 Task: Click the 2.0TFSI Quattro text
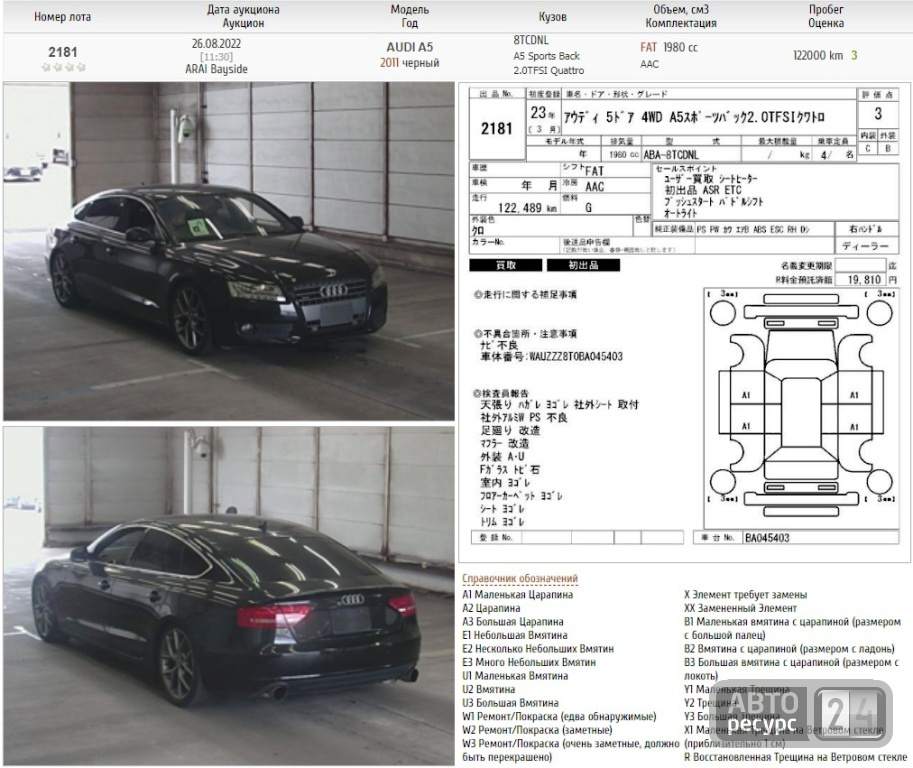(x=548, y=70)
